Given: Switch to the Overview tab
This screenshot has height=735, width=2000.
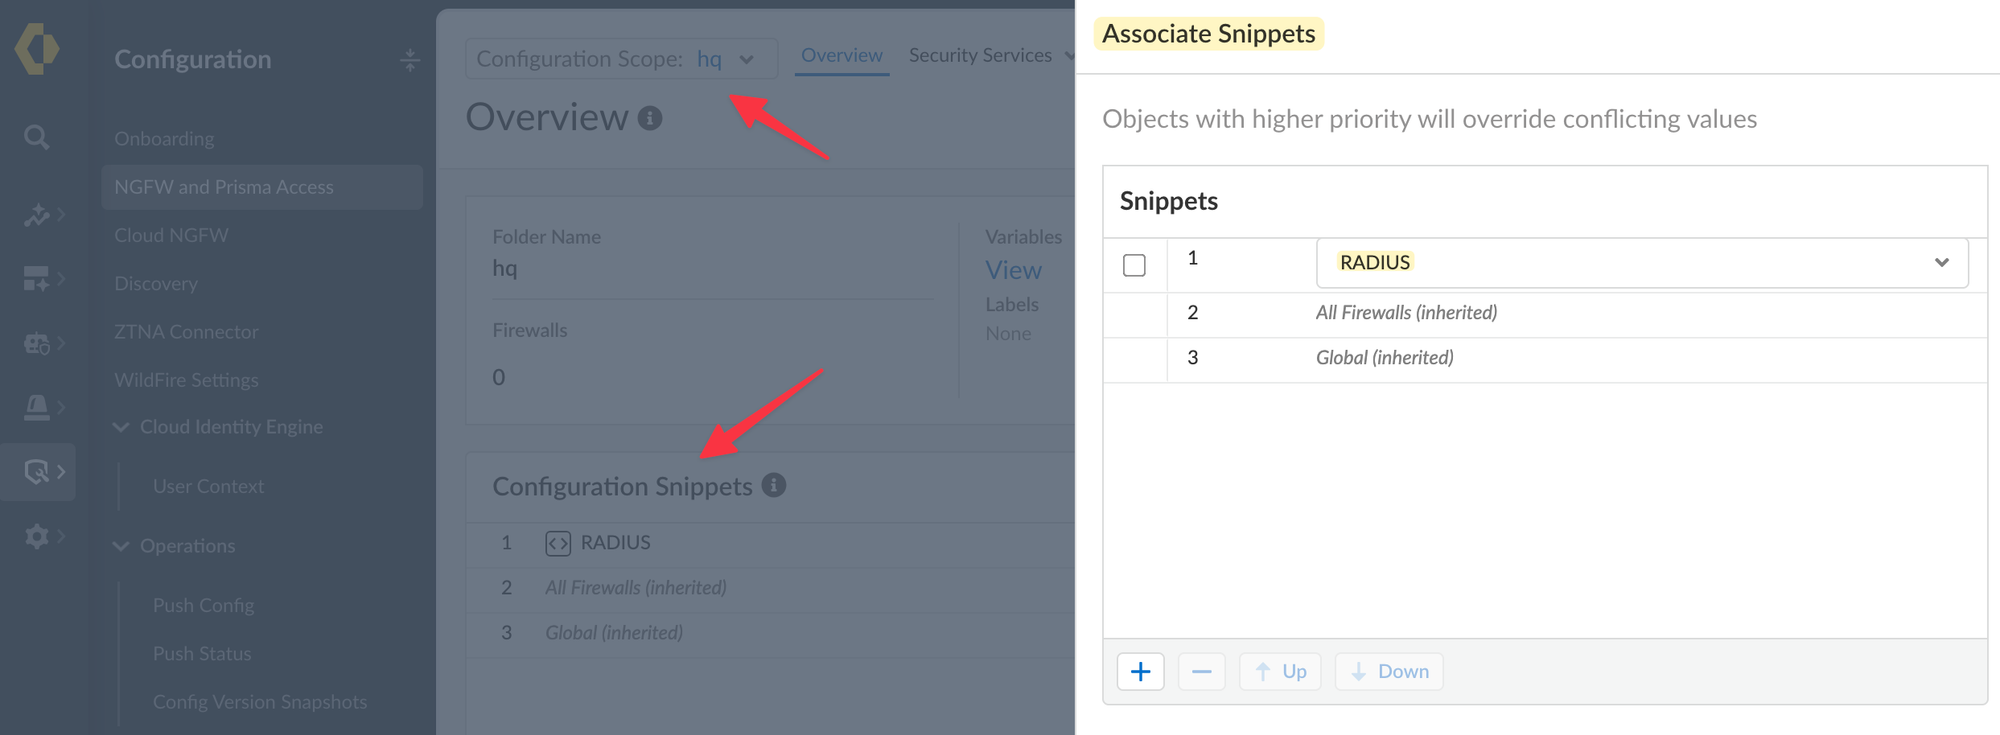Looking at the screenshot, I should coord(842,55).
